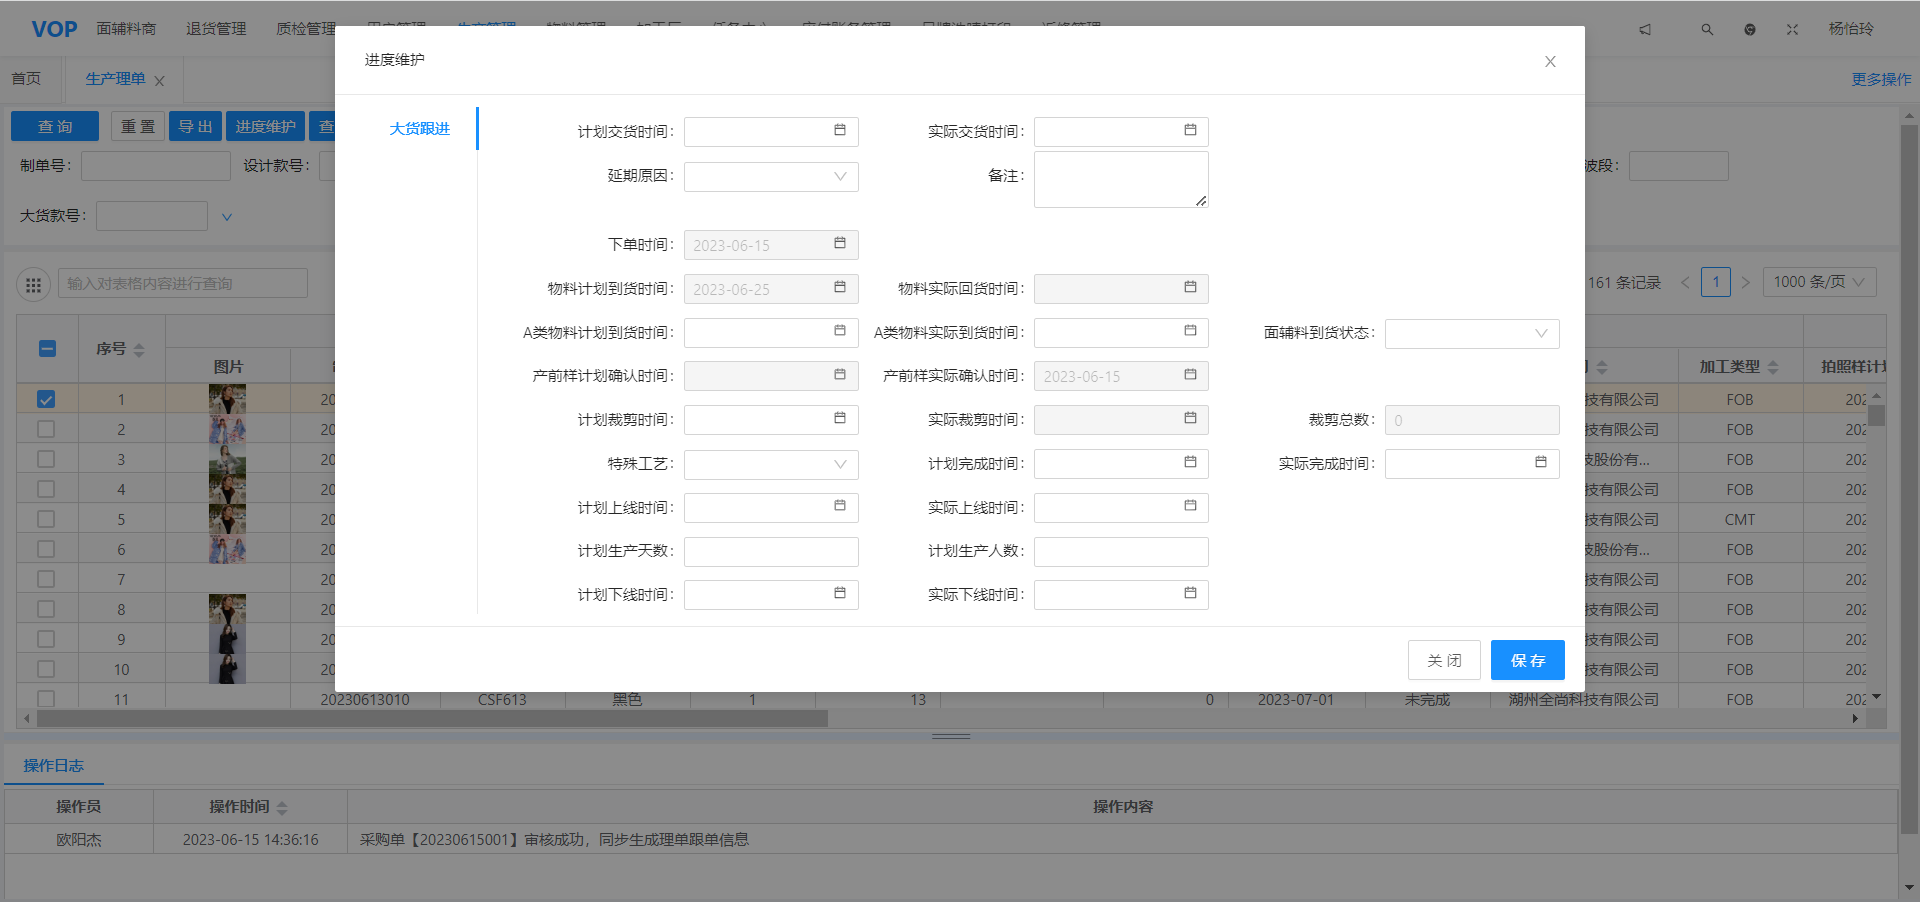This screenshot has width=1920, height=902.
Task: Select the 大货跟进 side tab
Action: coord(419,129)
